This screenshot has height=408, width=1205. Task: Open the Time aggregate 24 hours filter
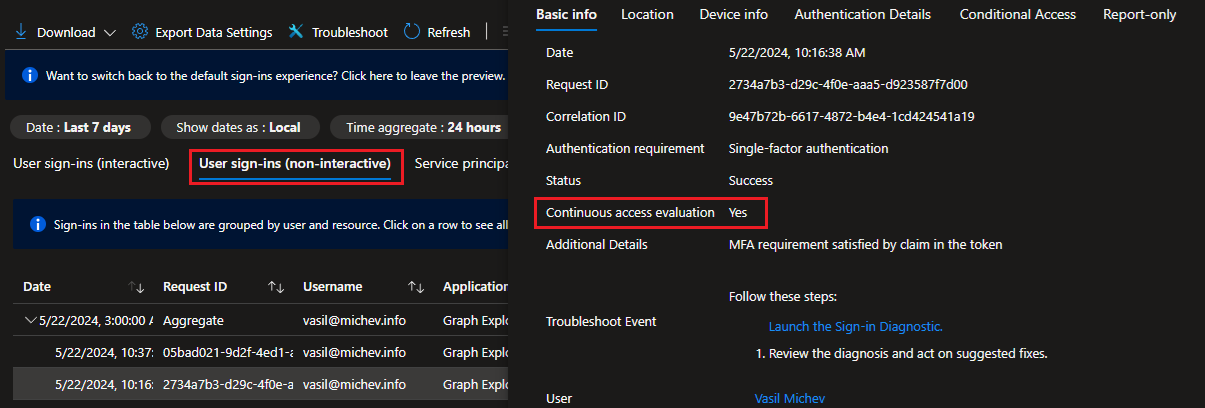click(422, 127)
